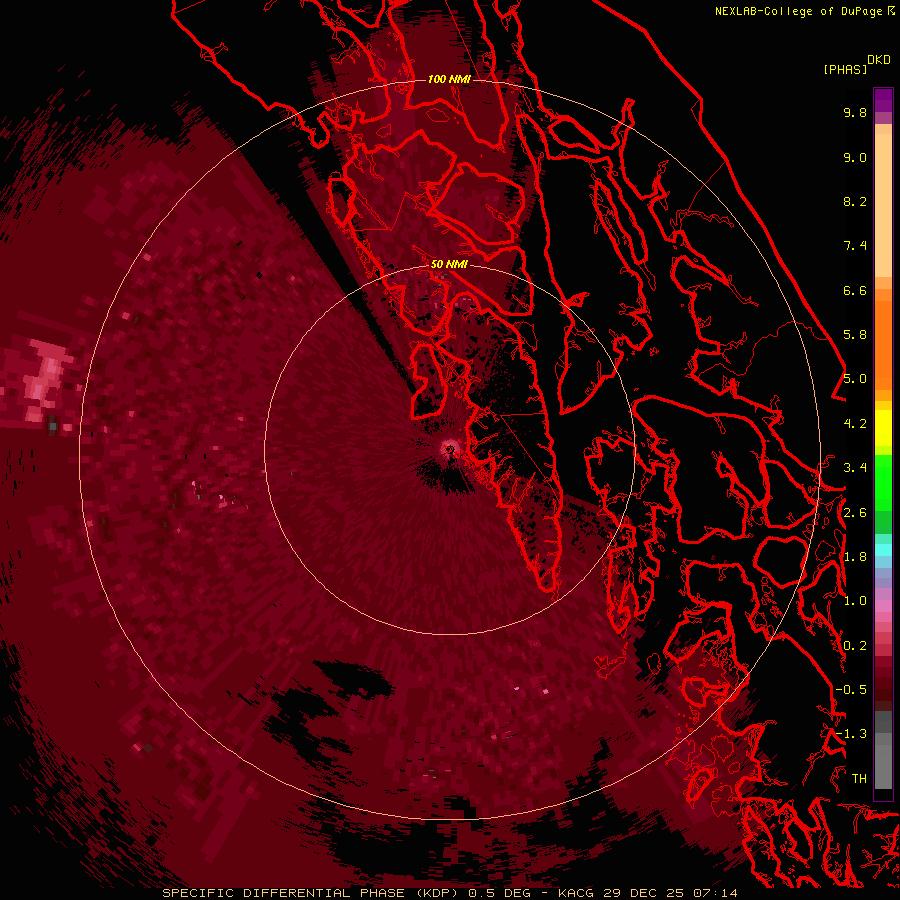Click the 50 NMI range ring label

coord(449,264)
